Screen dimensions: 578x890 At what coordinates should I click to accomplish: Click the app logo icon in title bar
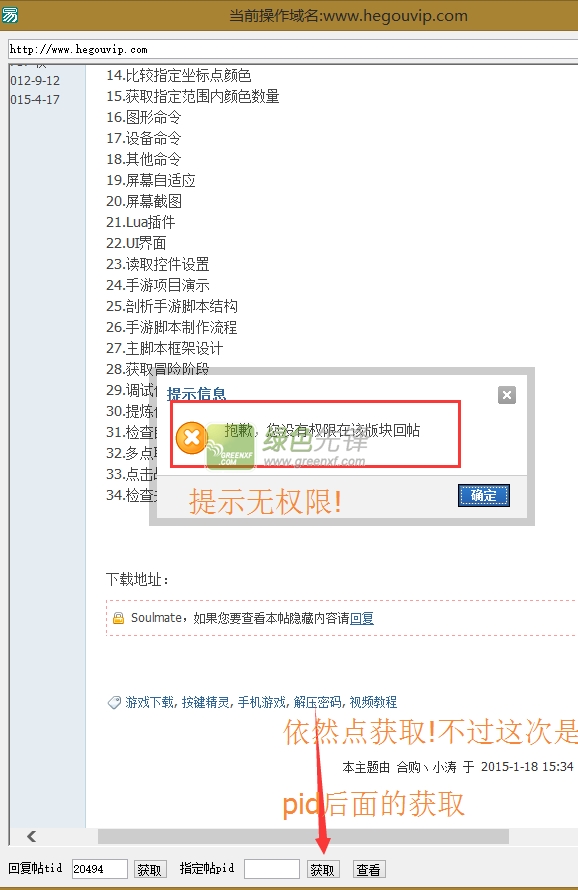click(10, 15)
